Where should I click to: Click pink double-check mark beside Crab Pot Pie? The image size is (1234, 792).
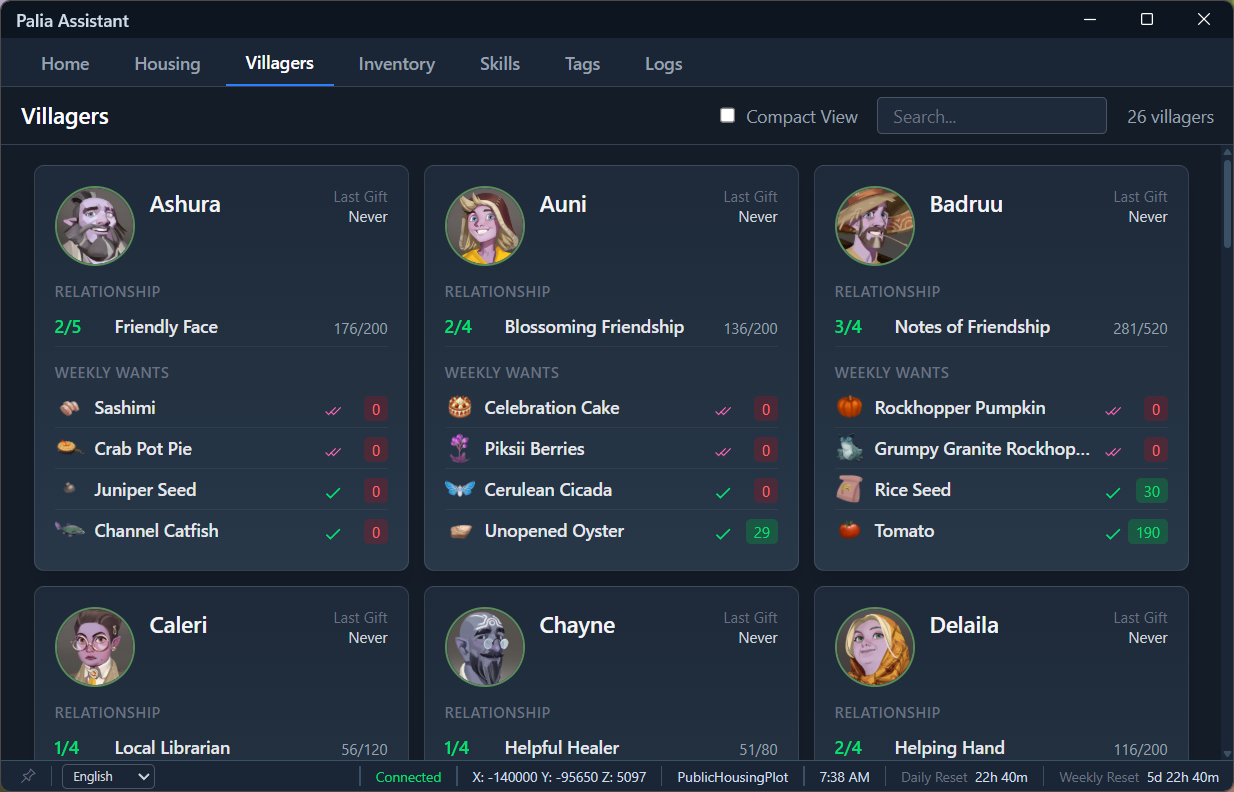[x=333, y=451]
